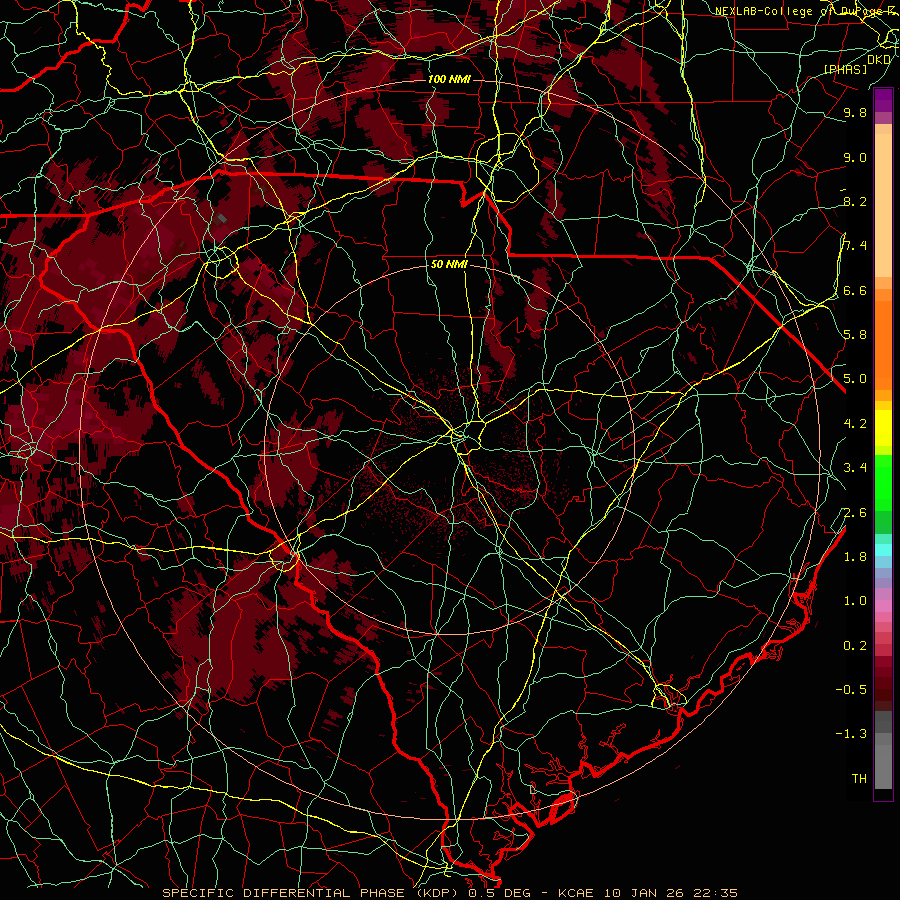Image resolution: width=900 pixels, height=900 pixels.
Task: Select the 4.2 scale value
Action: 855,424
